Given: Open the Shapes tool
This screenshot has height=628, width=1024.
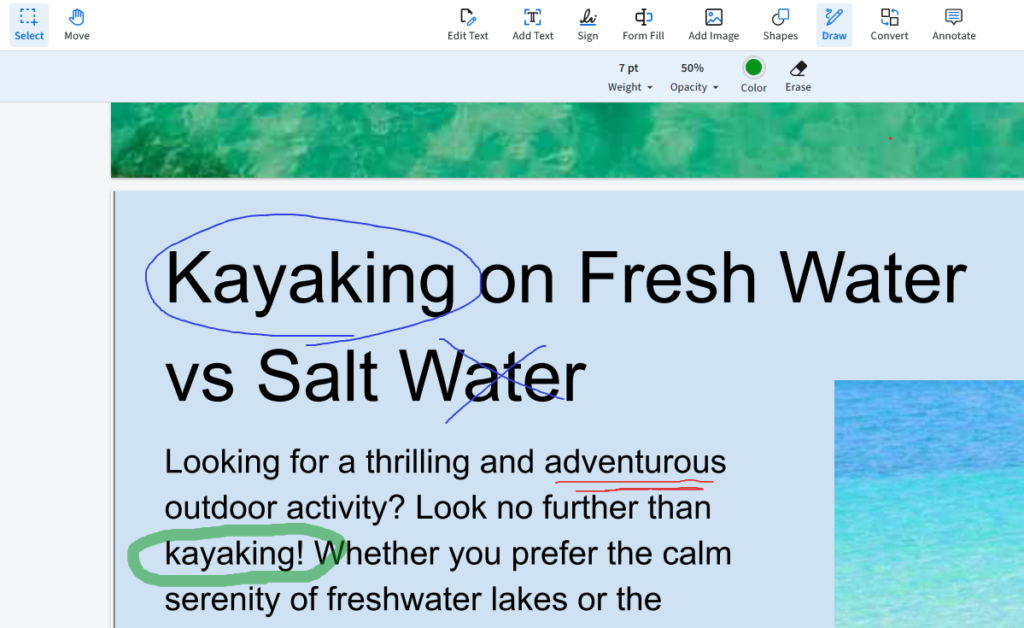Looking at the screenshot, I should (780, 24).
